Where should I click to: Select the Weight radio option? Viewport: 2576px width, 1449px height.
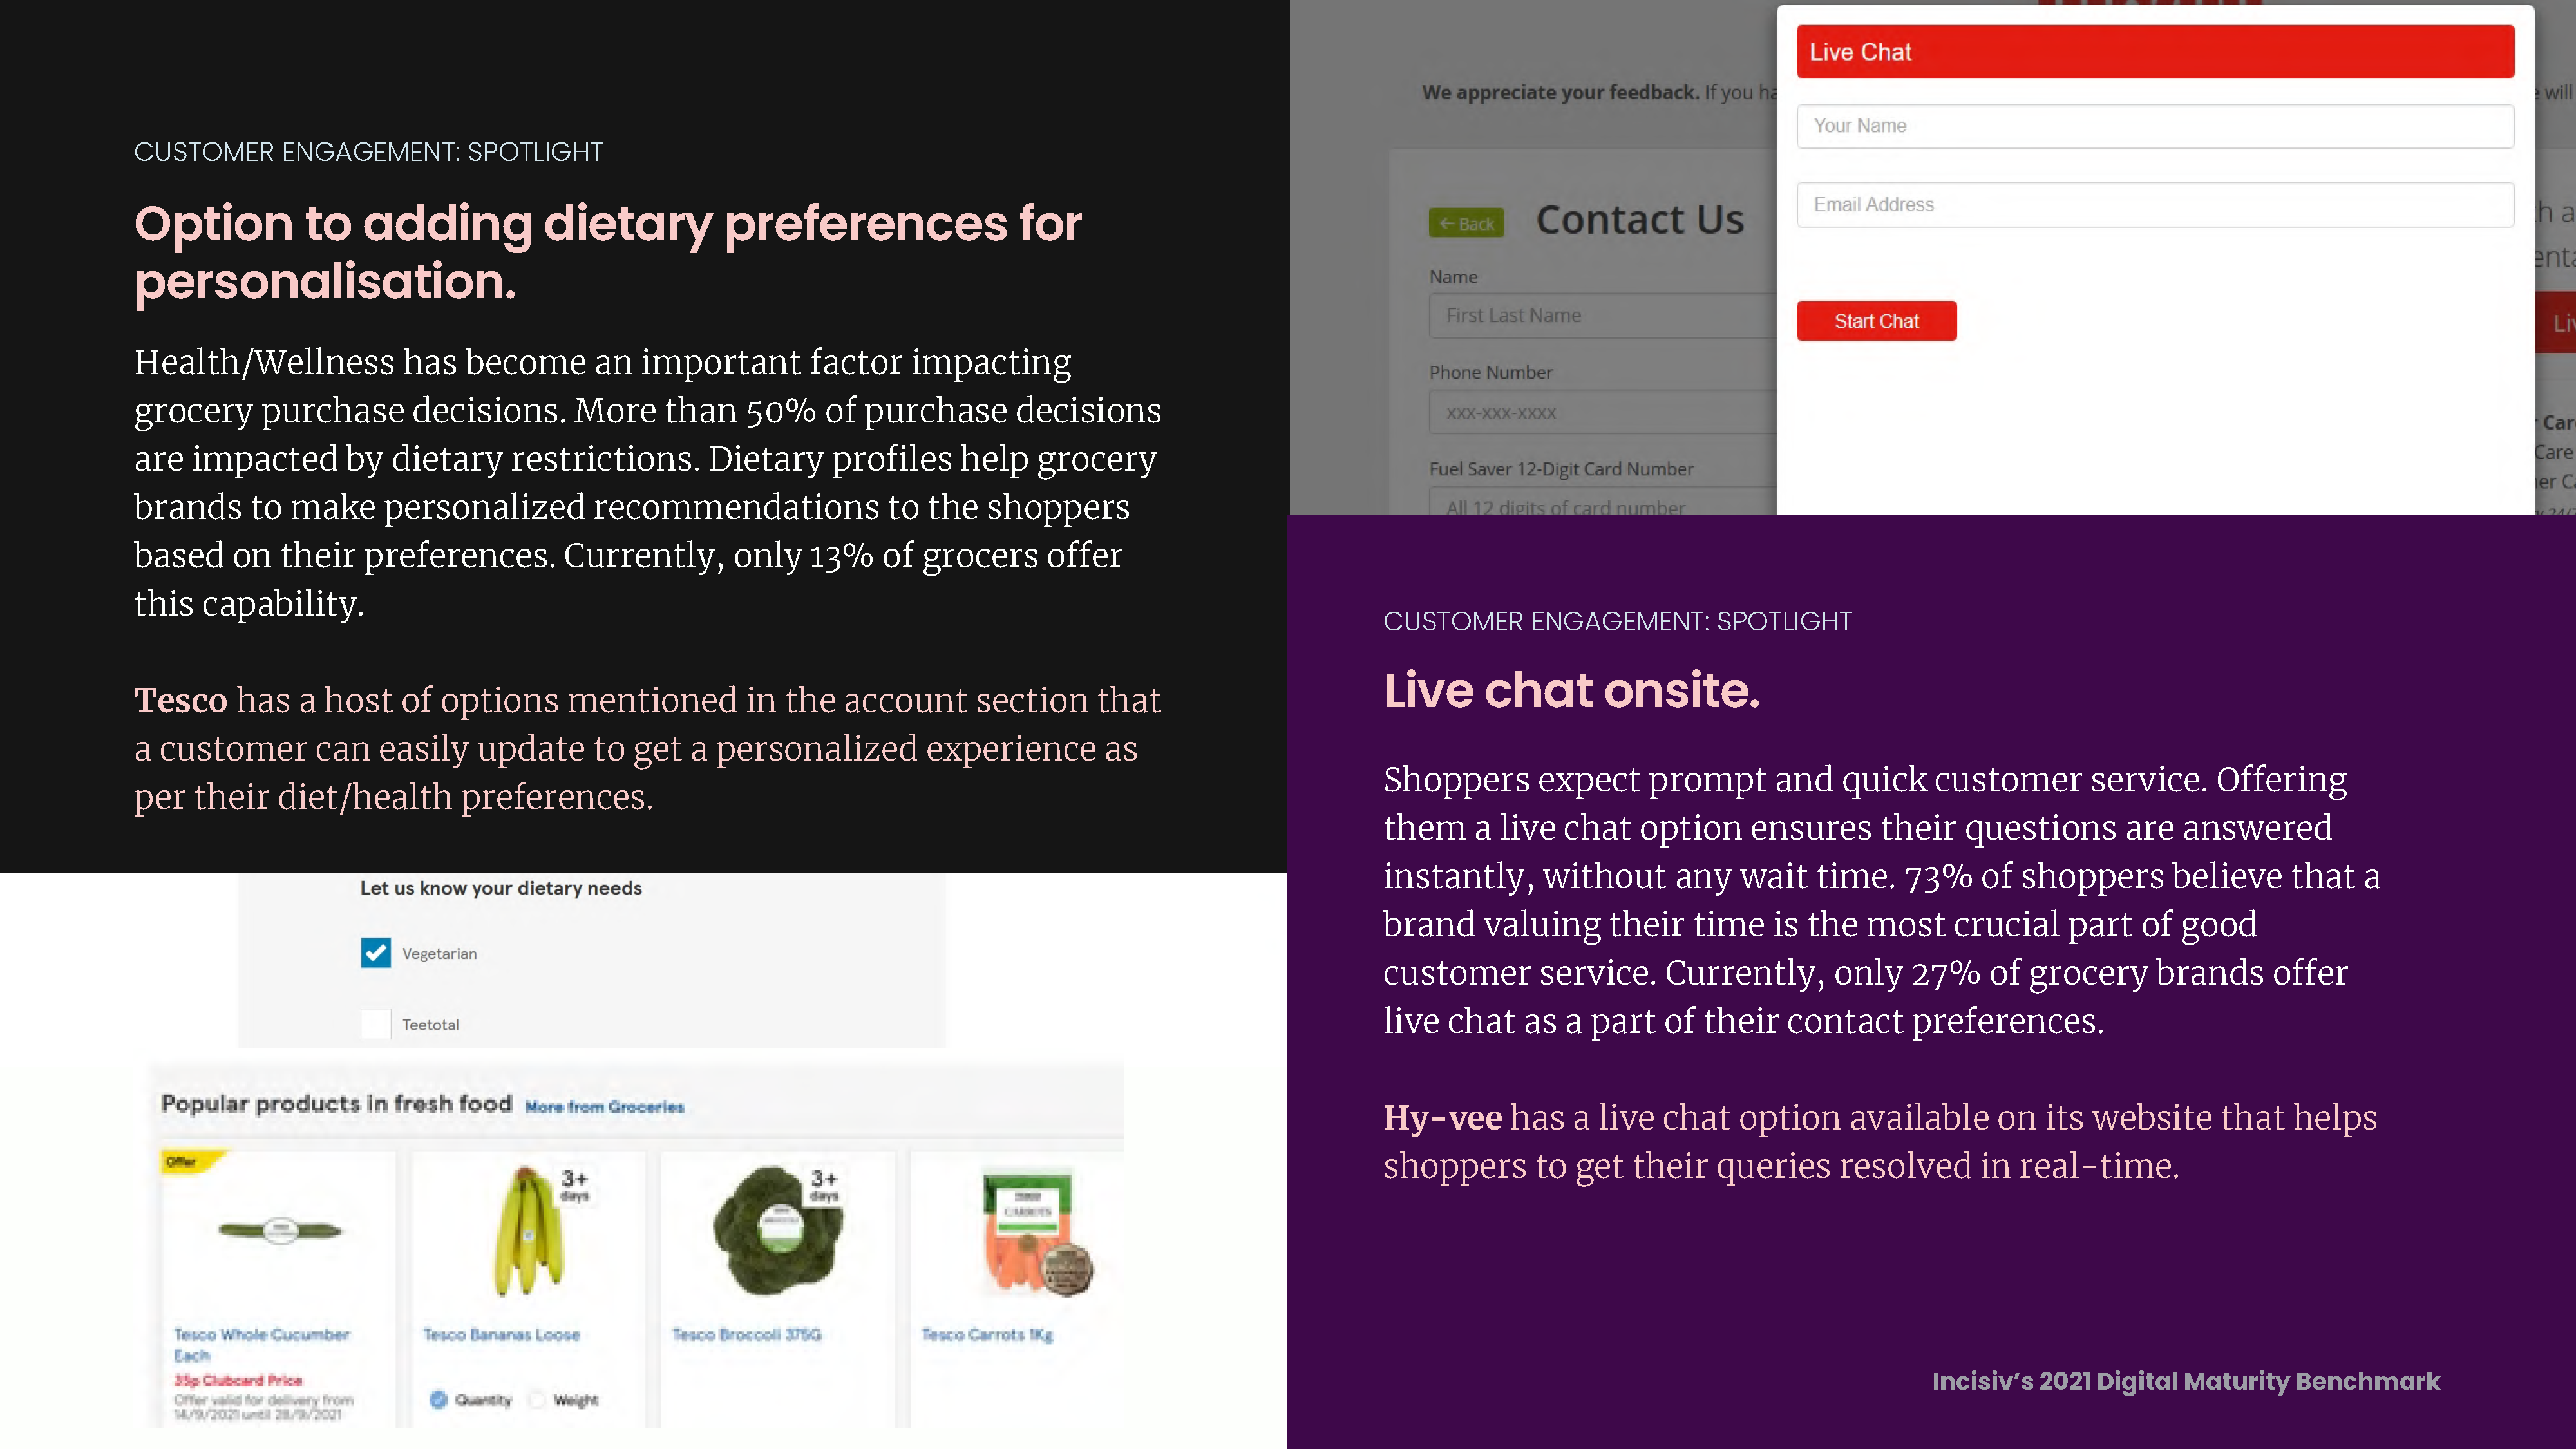[537, 1399]
